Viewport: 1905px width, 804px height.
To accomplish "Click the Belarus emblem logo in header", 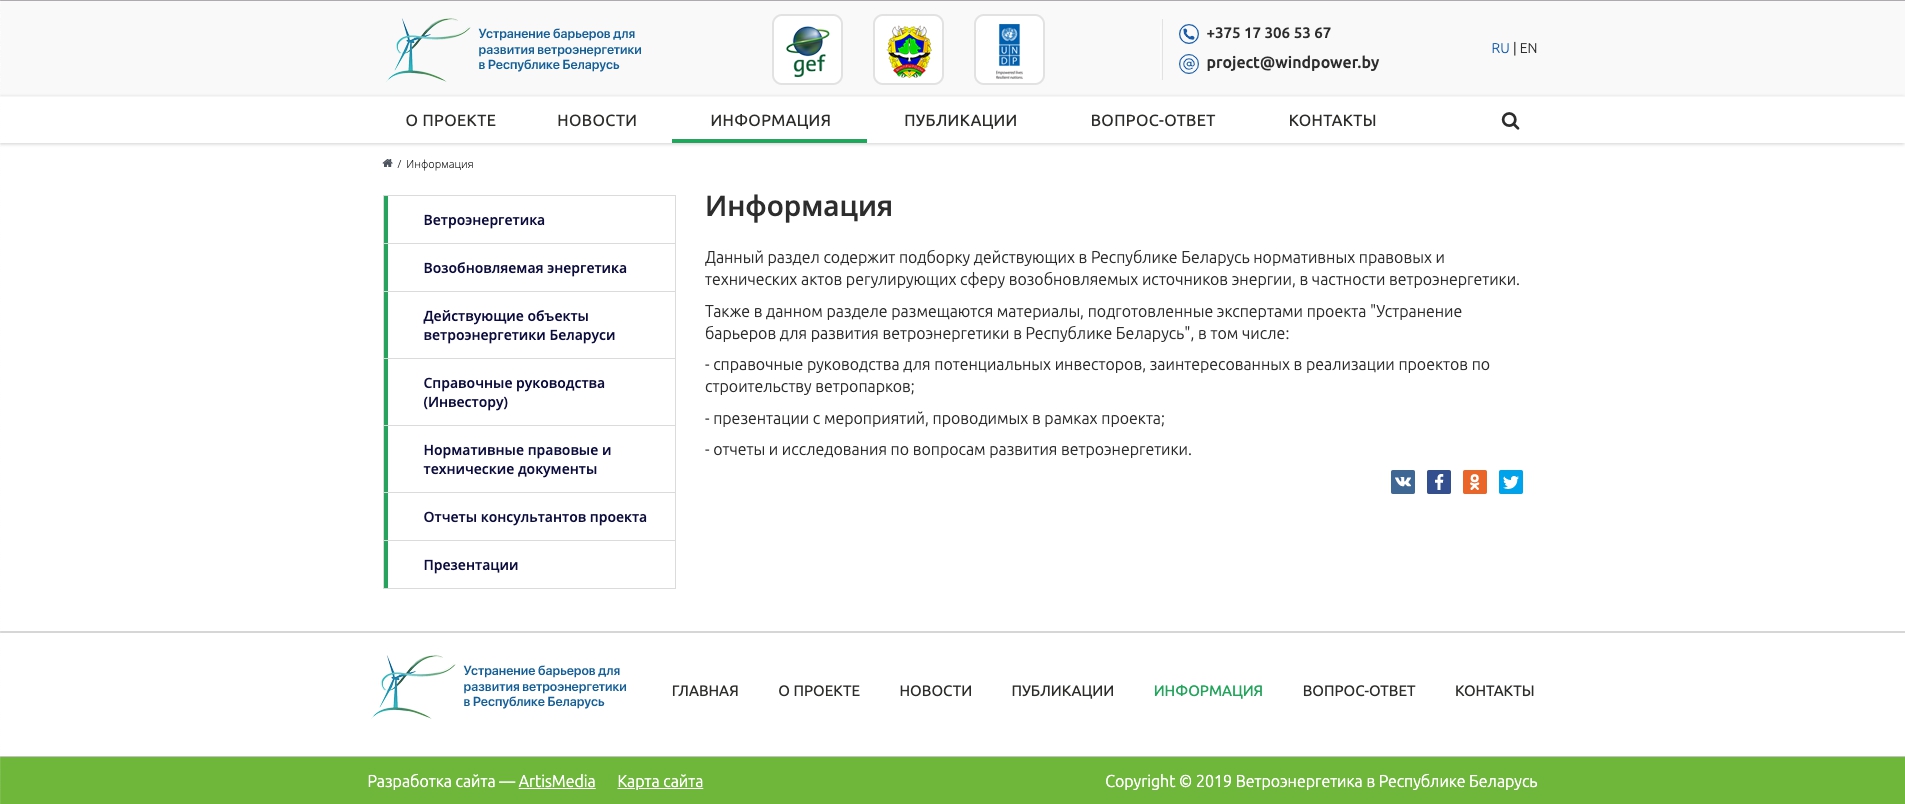I will pyautogui.click(x=908, y=50).
